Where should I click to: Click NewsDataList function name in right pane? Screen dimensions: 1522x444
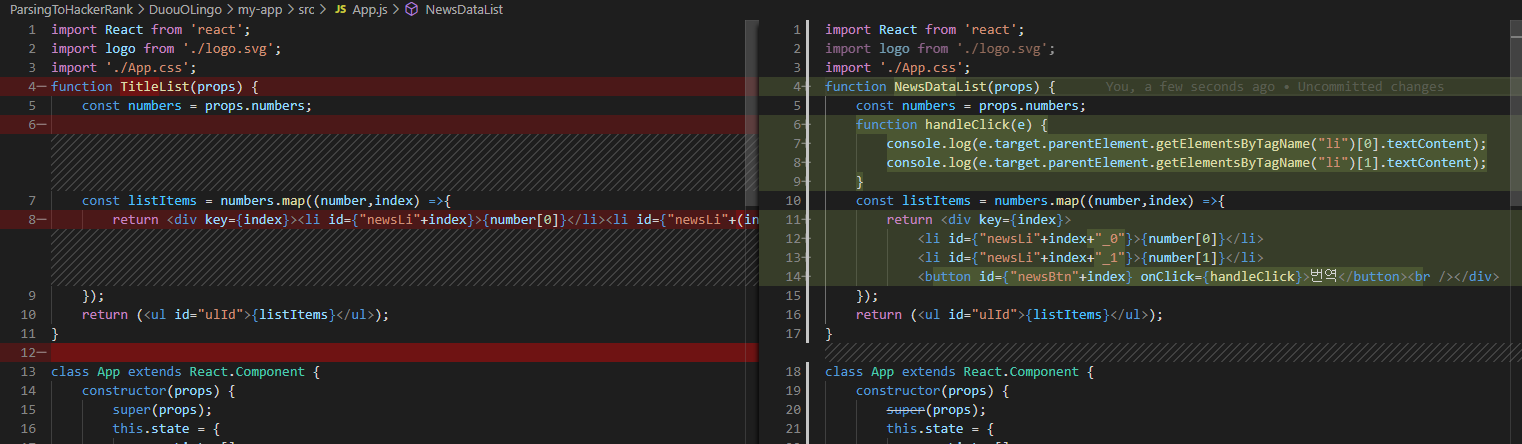pyautogui.click(x=941, y=87)
